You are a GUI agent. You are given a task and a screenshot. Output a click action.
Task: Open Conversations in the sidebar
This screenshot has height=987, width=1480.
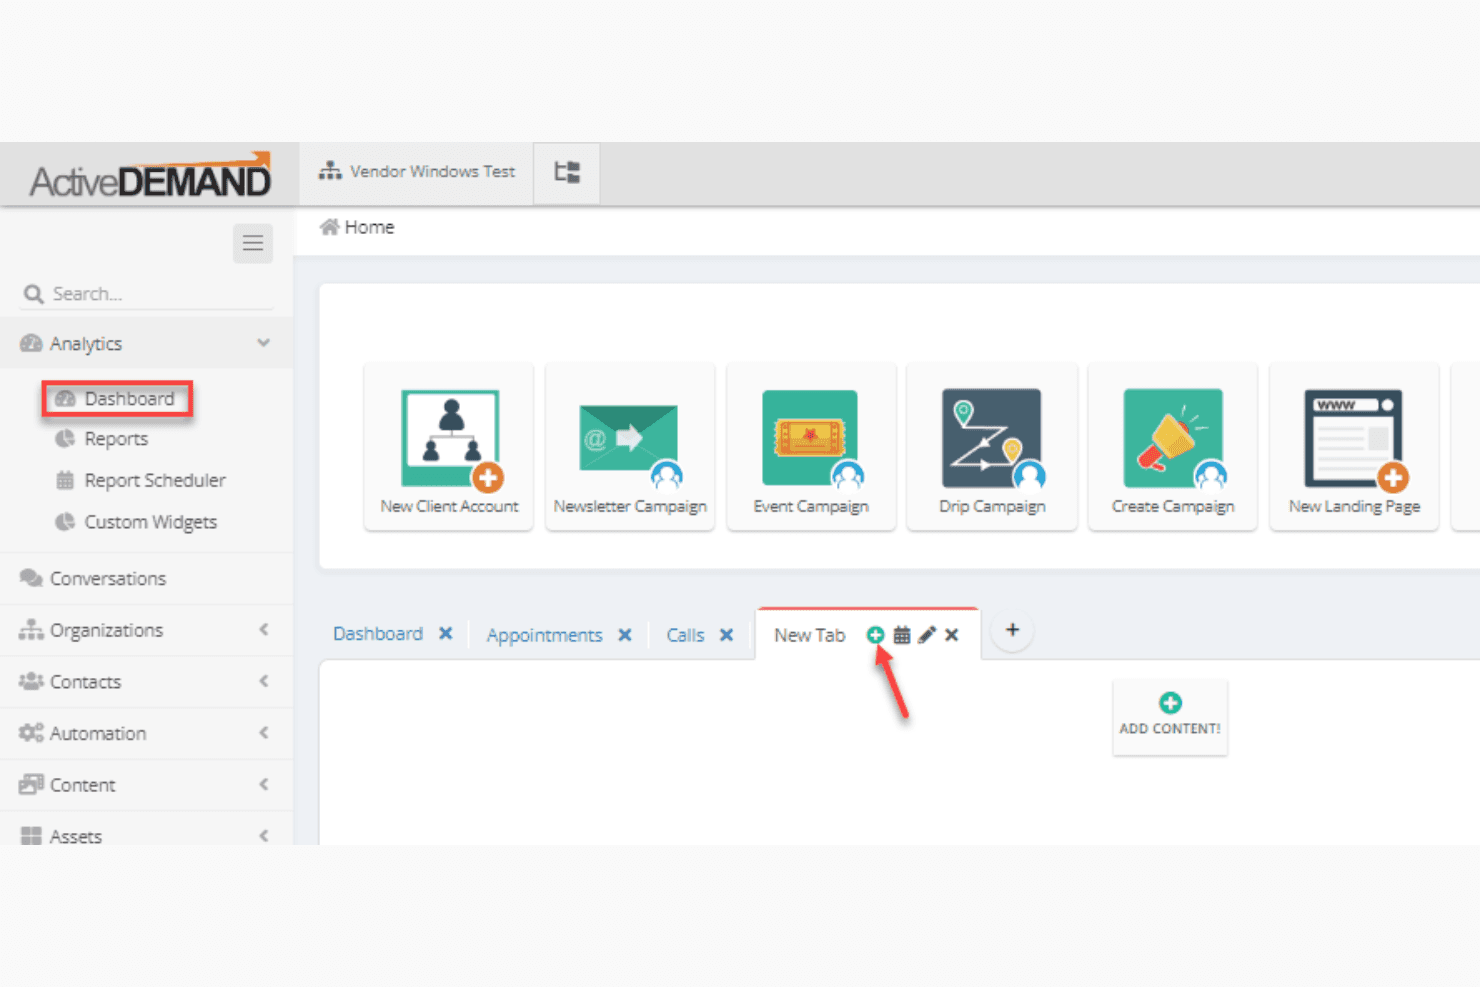(x=146, y=578)
